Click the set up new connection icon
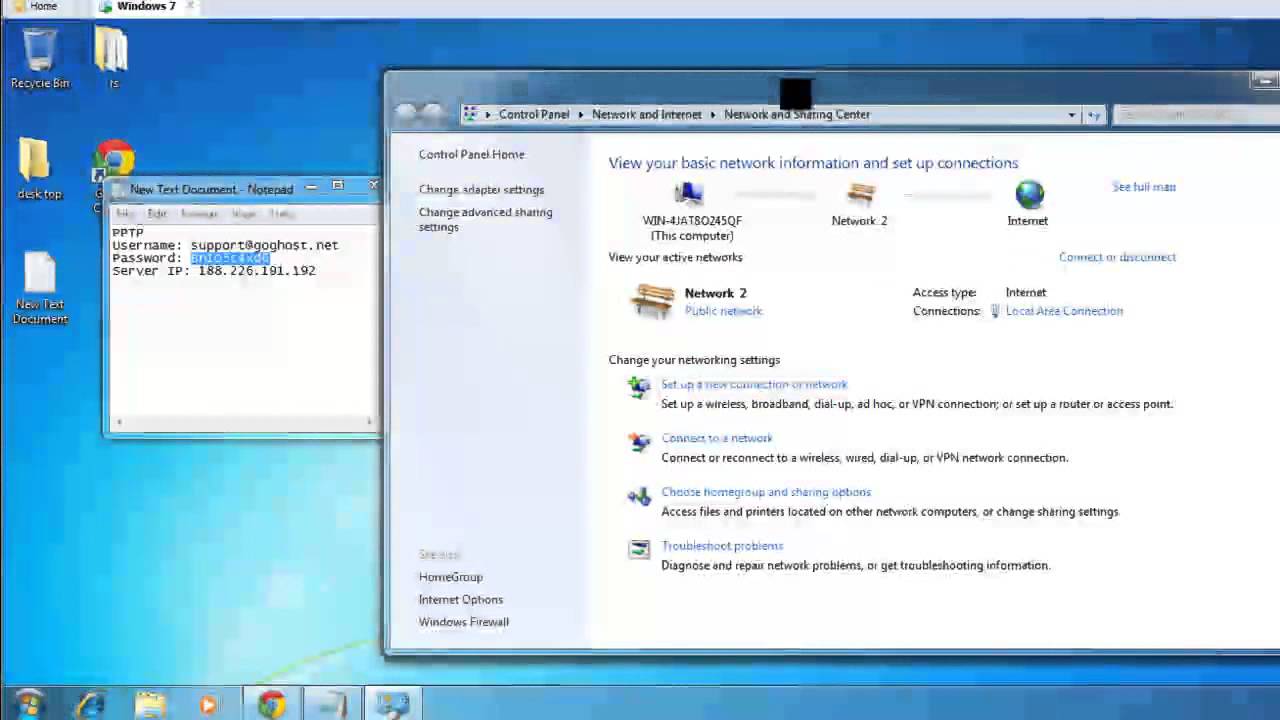 tap(638, 387)
